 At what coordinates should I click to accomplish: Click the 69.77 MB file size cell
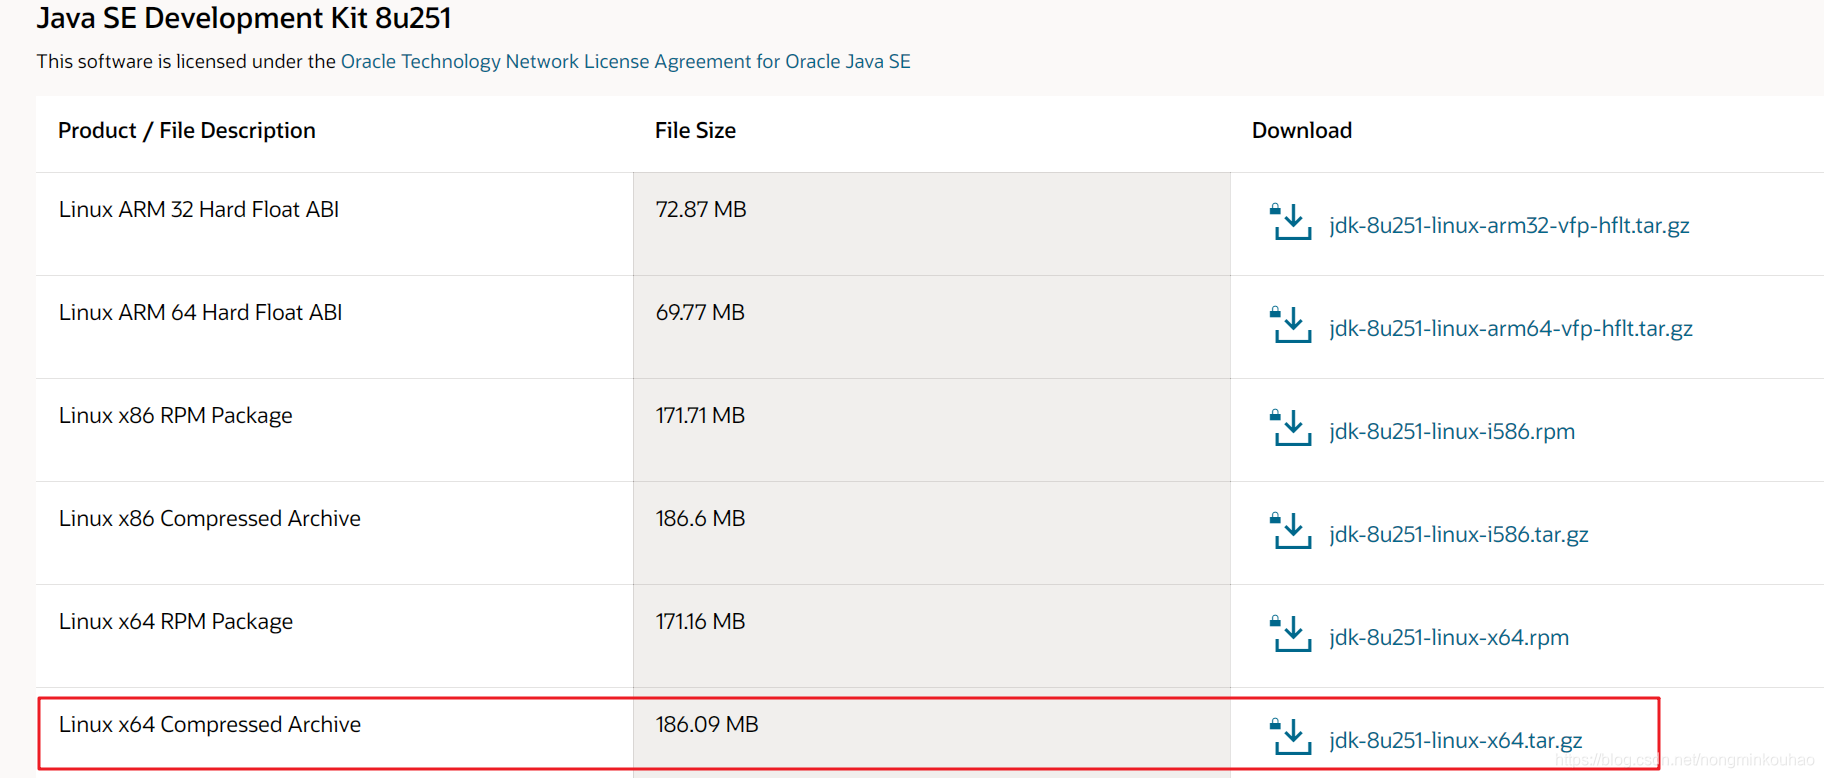932,327
